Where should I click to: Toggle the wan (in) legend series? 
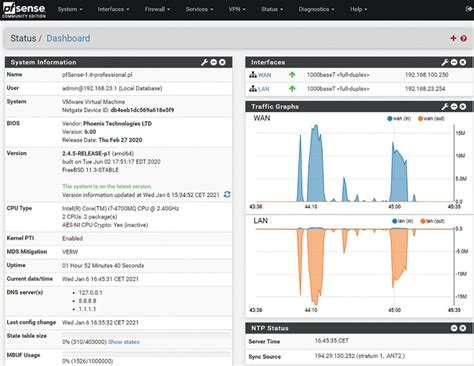[x=399, y=118]
